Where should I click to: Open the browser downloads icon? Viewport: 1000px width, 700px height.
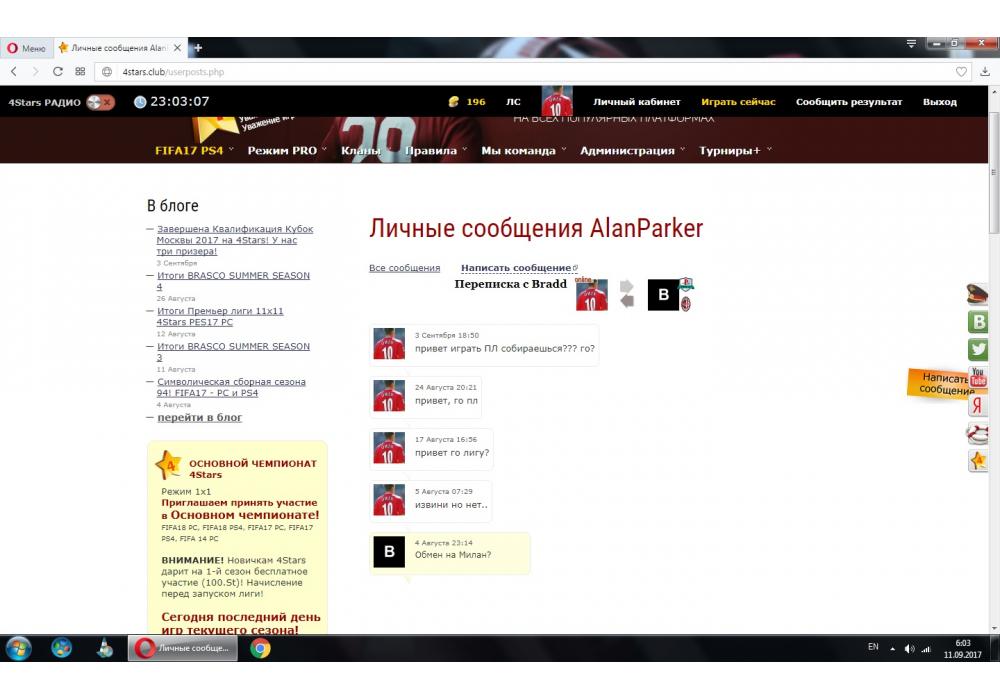pyautogui.click(x=985, y=71)
